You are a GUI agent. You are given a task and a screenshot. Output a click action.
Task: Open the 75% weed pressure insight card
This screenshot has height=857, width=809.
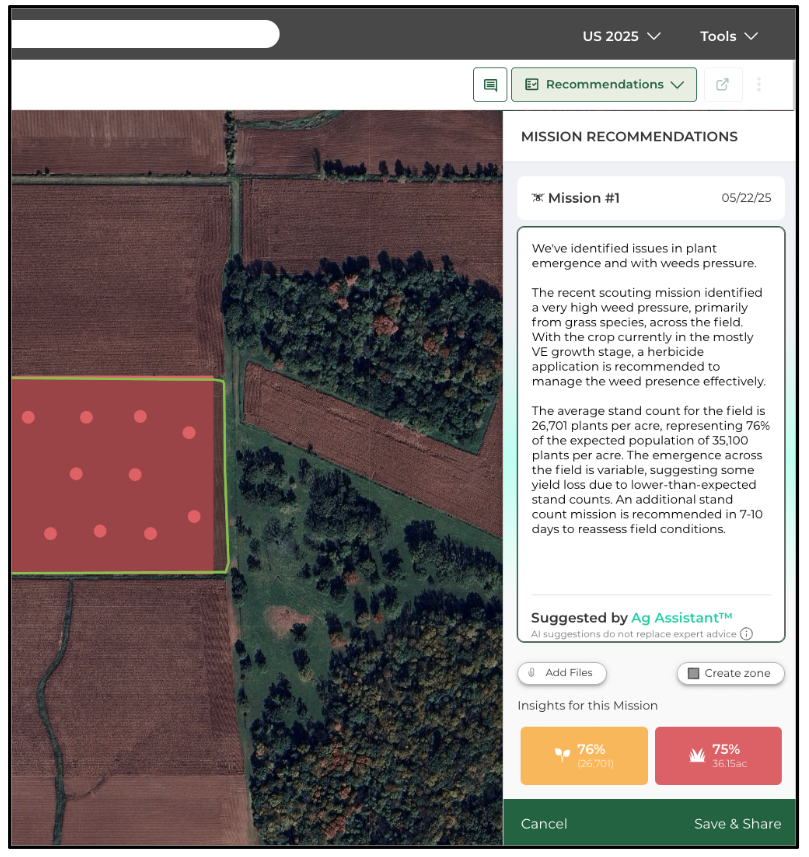[x=718, y=756]
